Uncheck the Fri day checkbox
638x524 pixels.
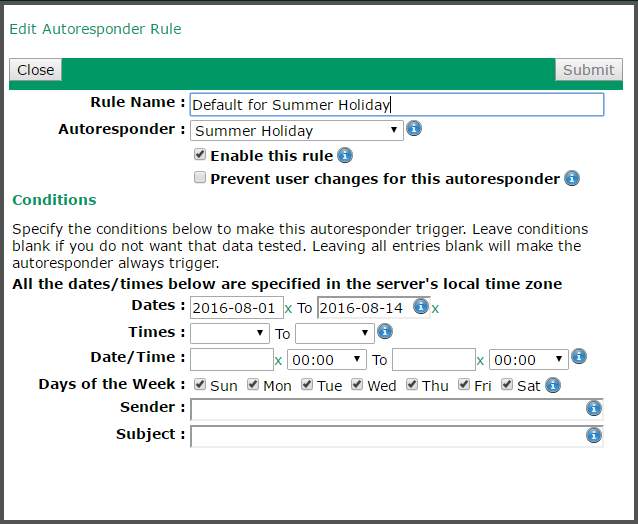point(464,384)
